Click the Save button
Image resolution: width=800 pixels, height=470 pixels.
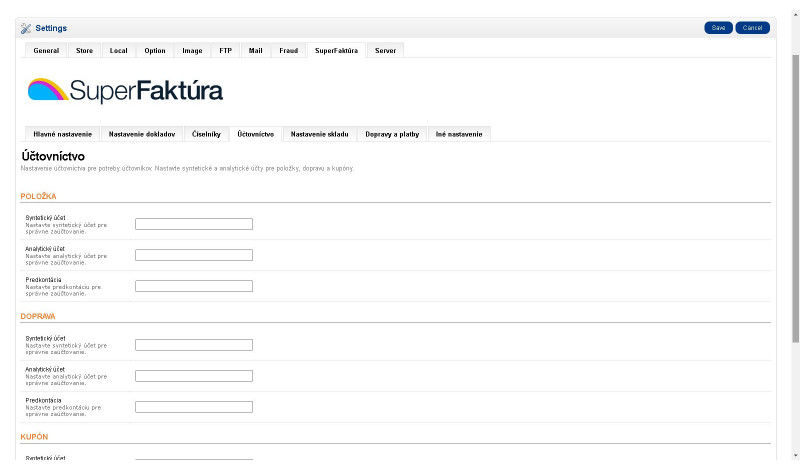pyautogui.click(x=718, y=28)
